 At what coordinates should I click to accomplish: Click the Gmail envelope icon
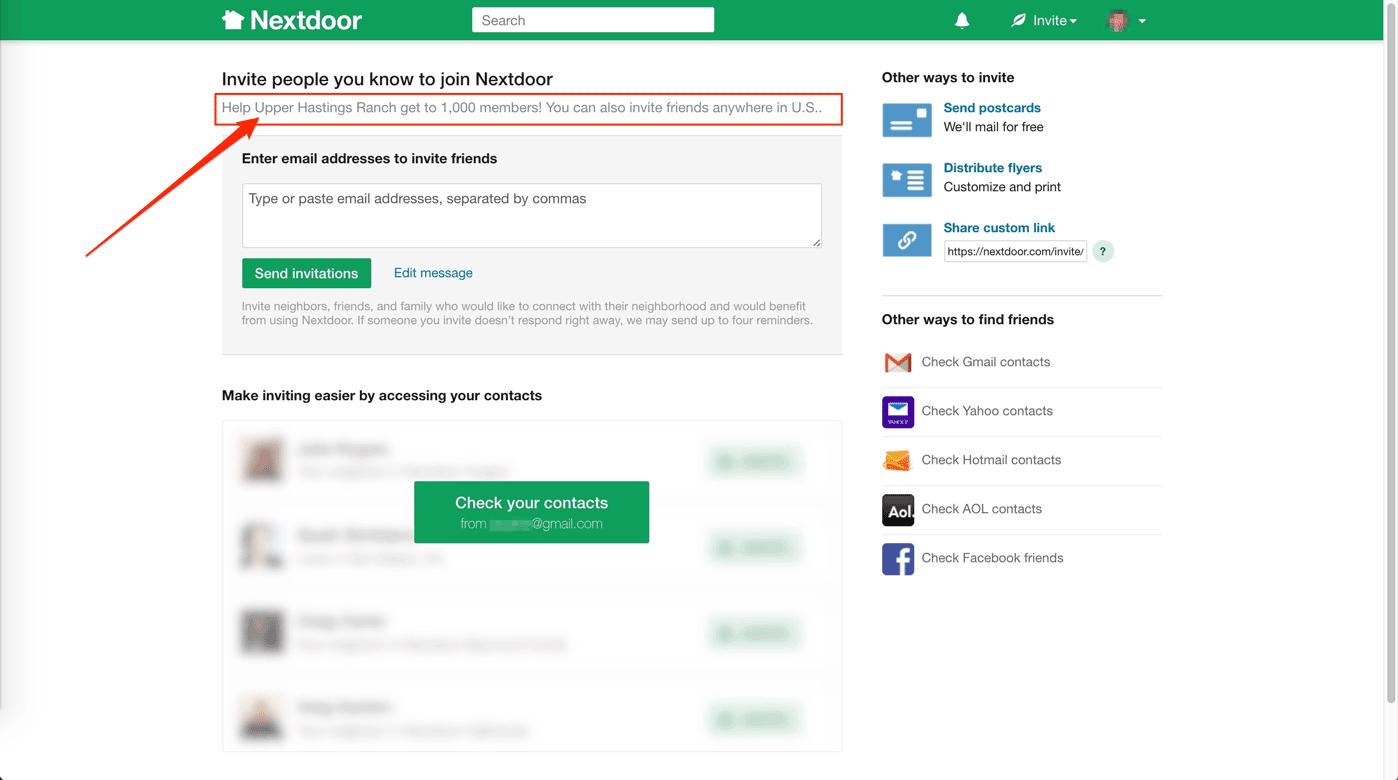point(898,362)
